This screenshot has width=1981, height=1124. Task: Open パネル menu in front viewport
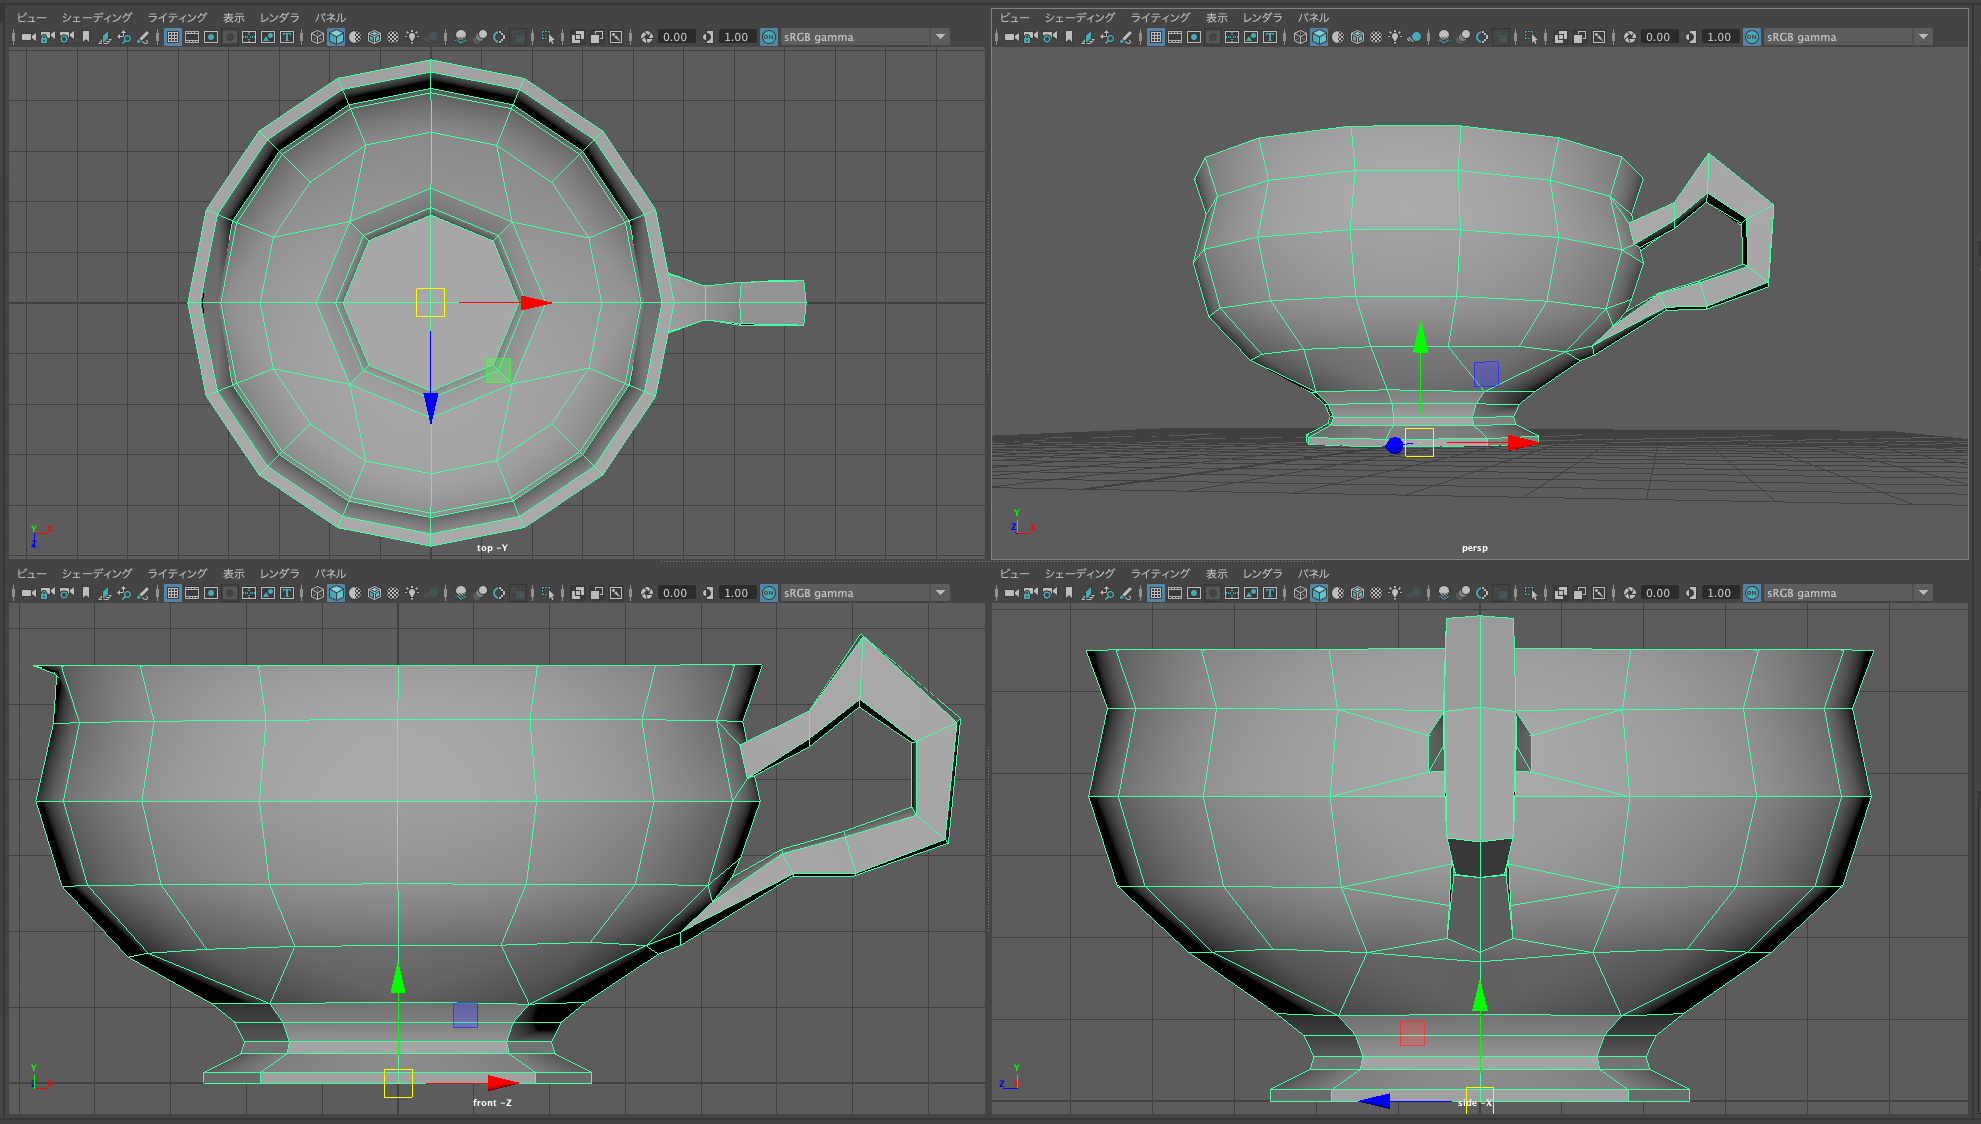[330, 574]
